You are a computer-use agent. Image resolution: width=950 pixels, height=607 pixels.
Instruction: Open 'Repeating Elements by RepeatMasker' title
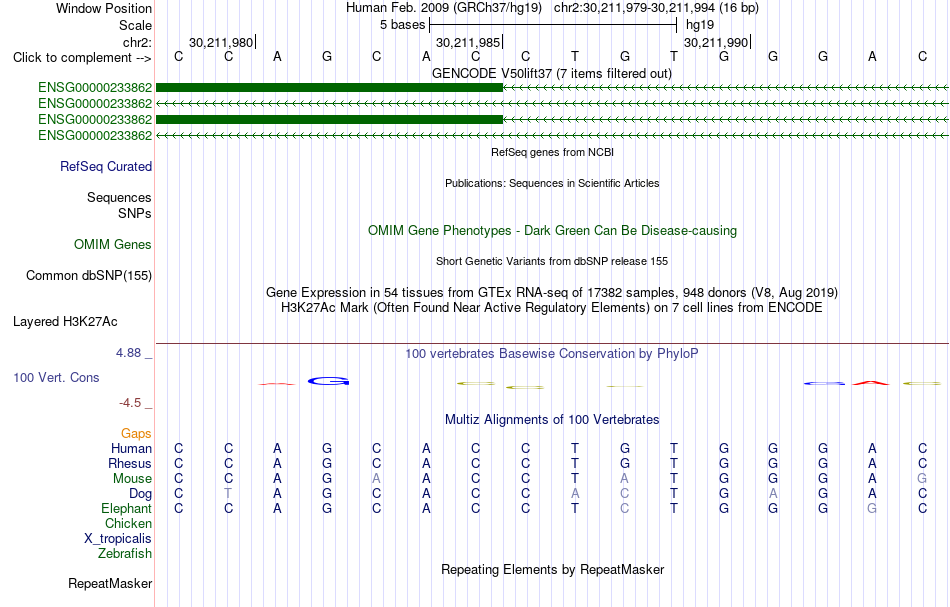tap(553, 570)
